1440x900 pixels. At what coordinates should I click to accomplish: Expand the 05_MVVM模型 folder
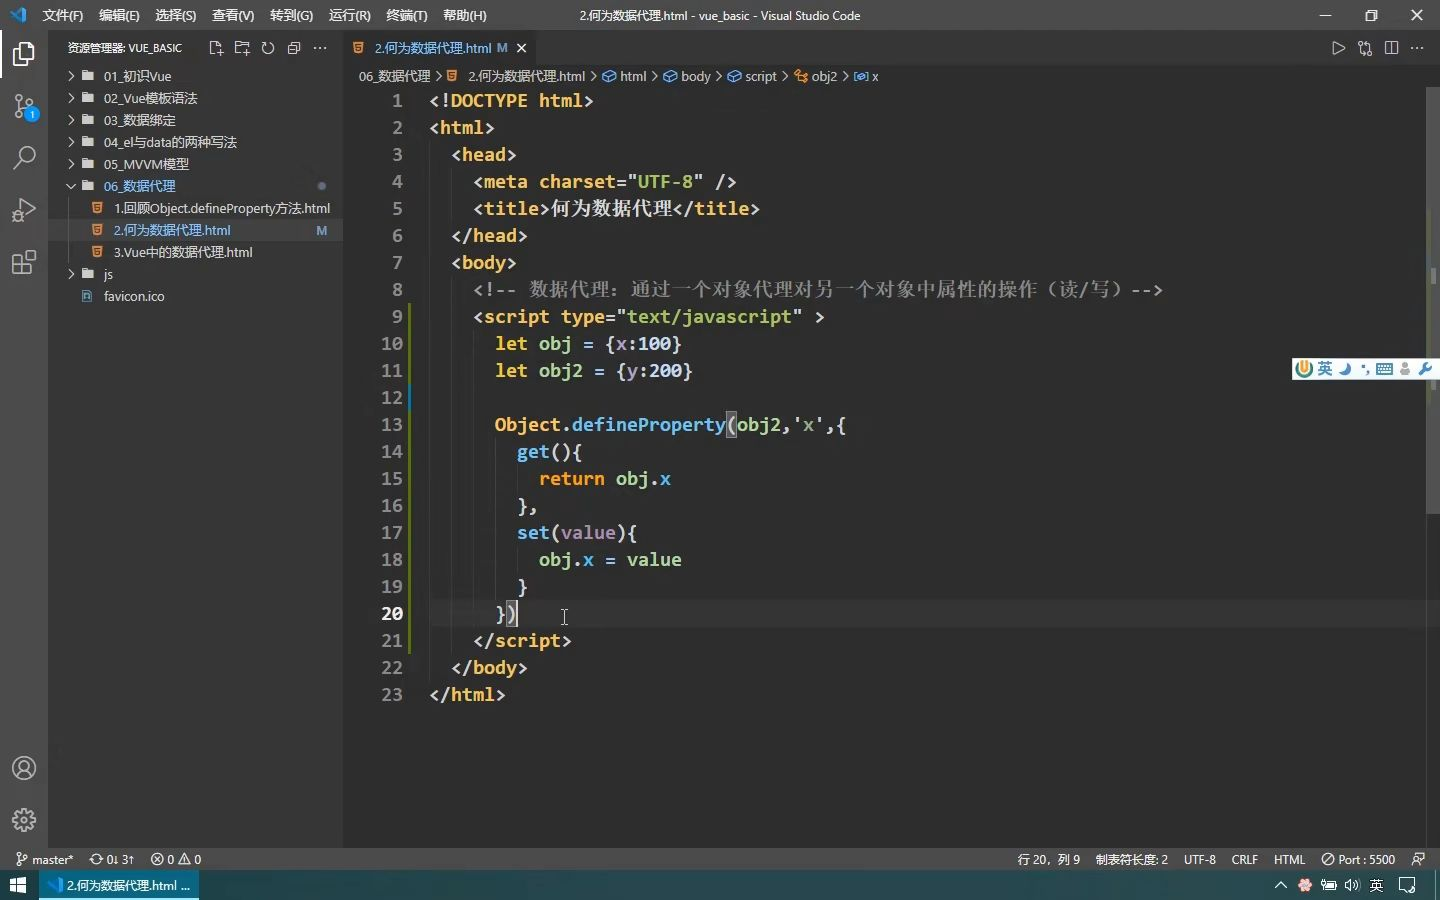pos(195,164)
